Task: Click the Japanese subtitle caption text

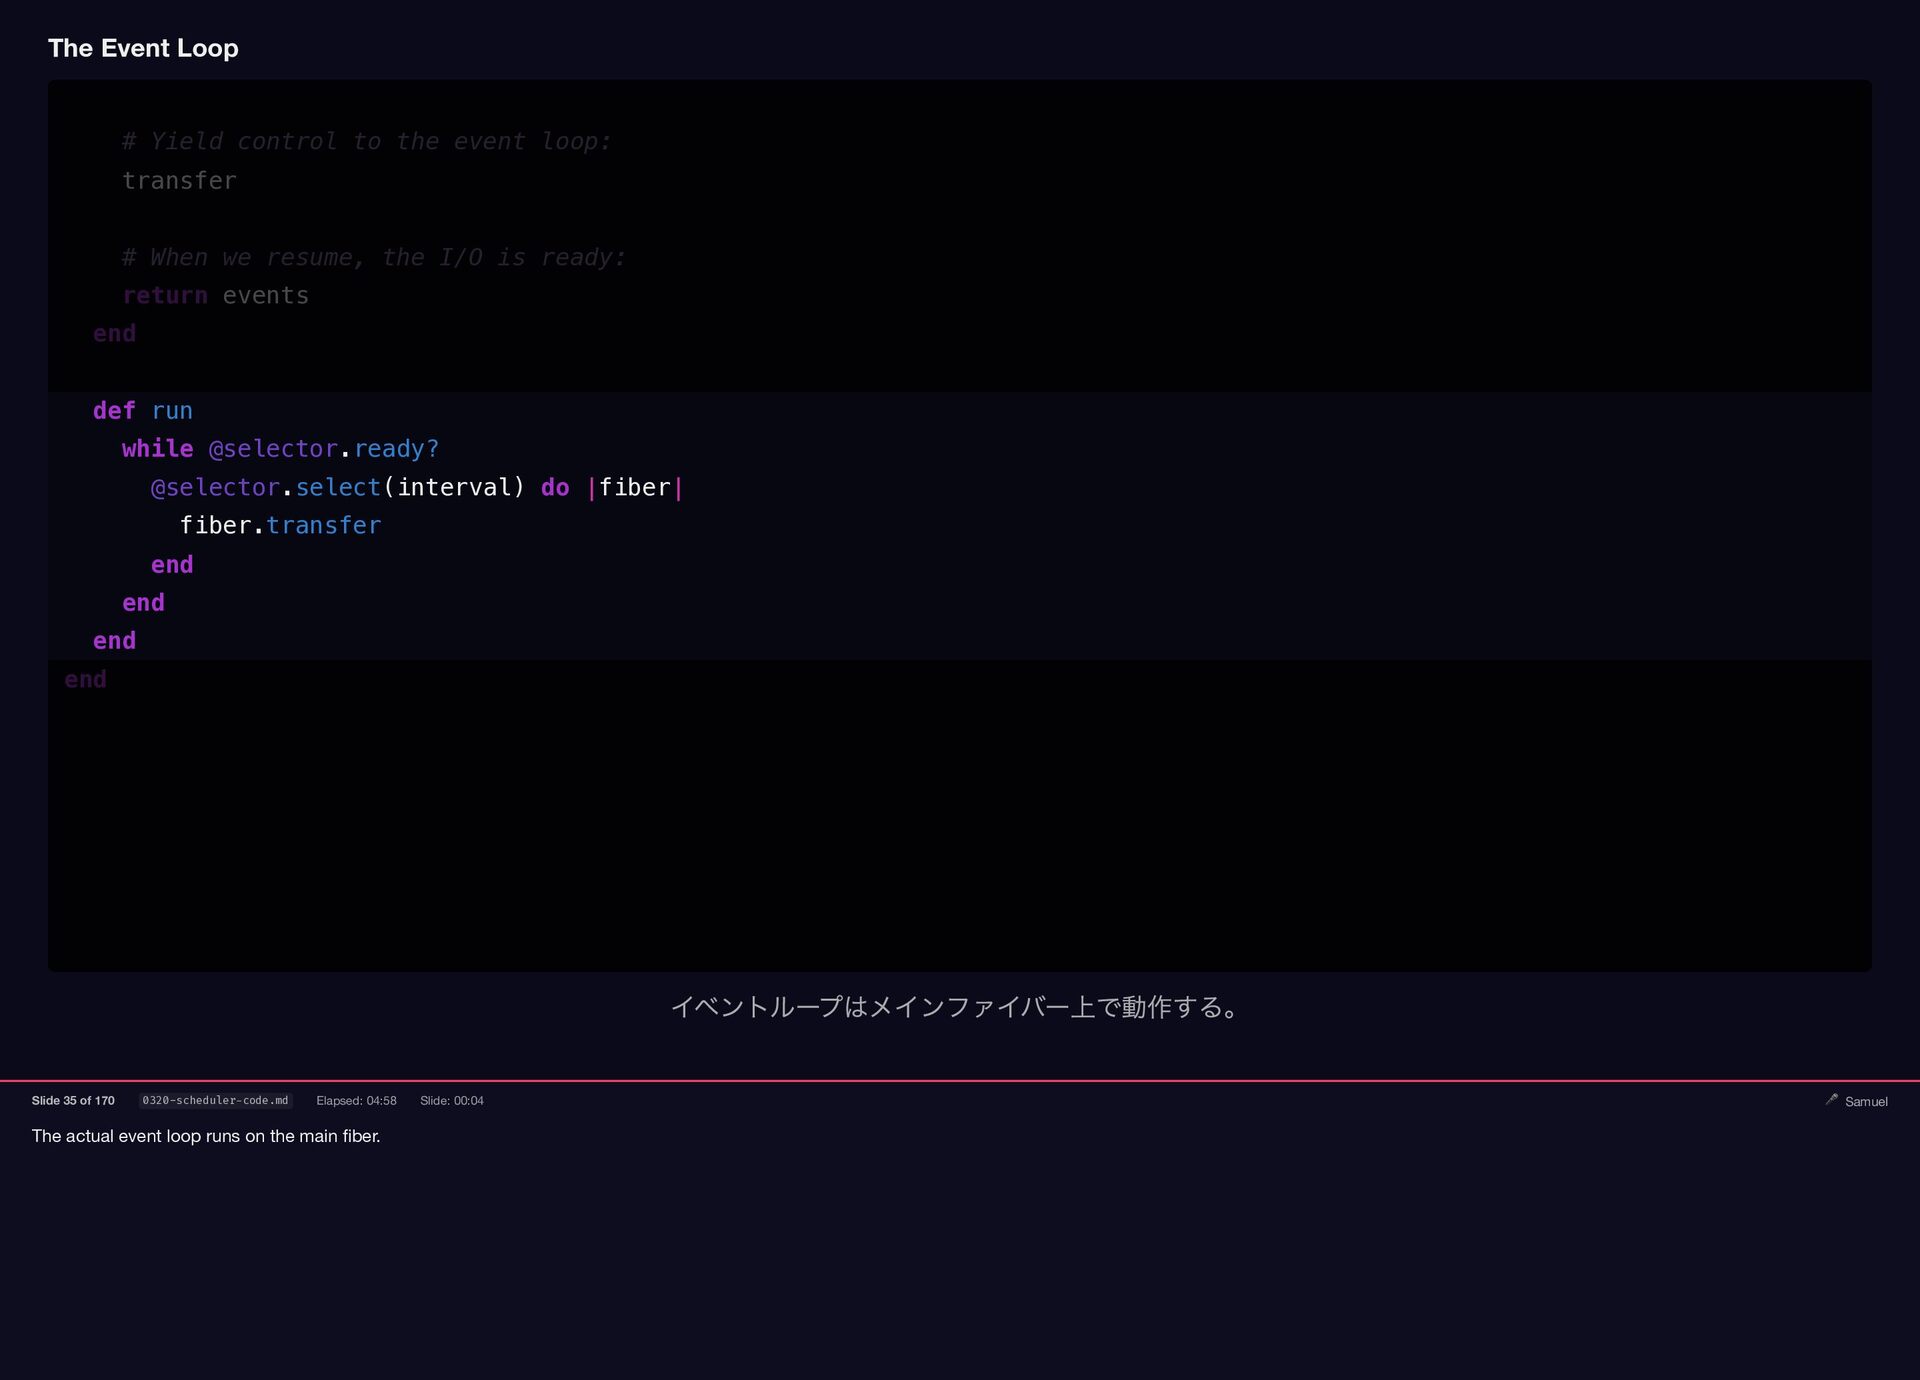Action: pos(955,1007)
